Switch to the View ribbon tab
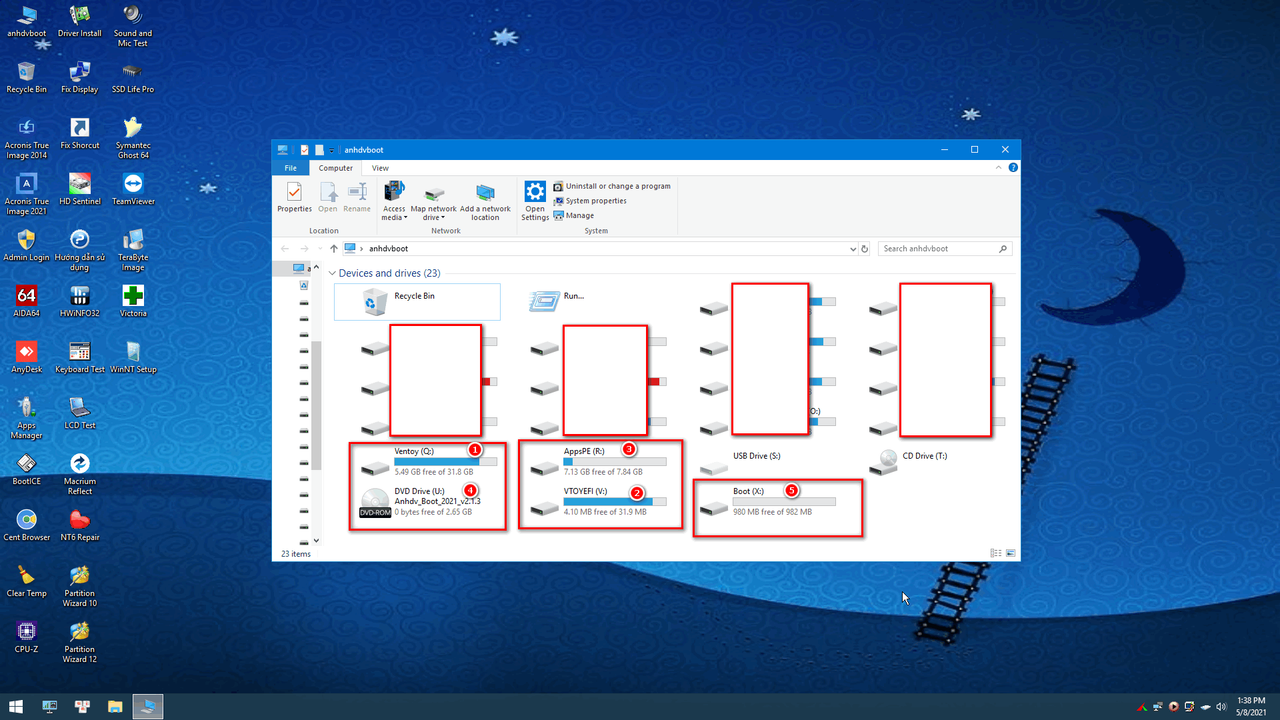This screenshot has width=1280, height=720. point(380,168)
